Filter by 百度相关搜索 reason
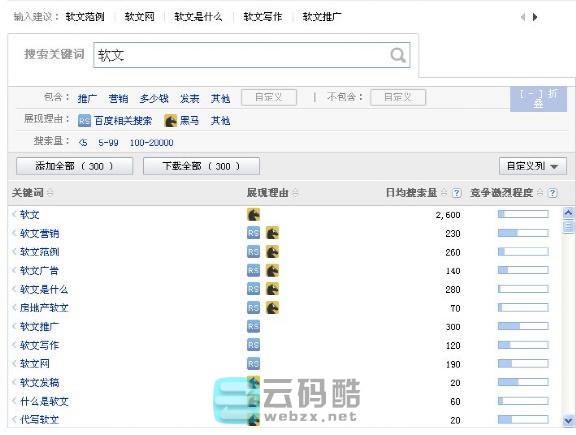The image size is (576, 435). point(115,121)
